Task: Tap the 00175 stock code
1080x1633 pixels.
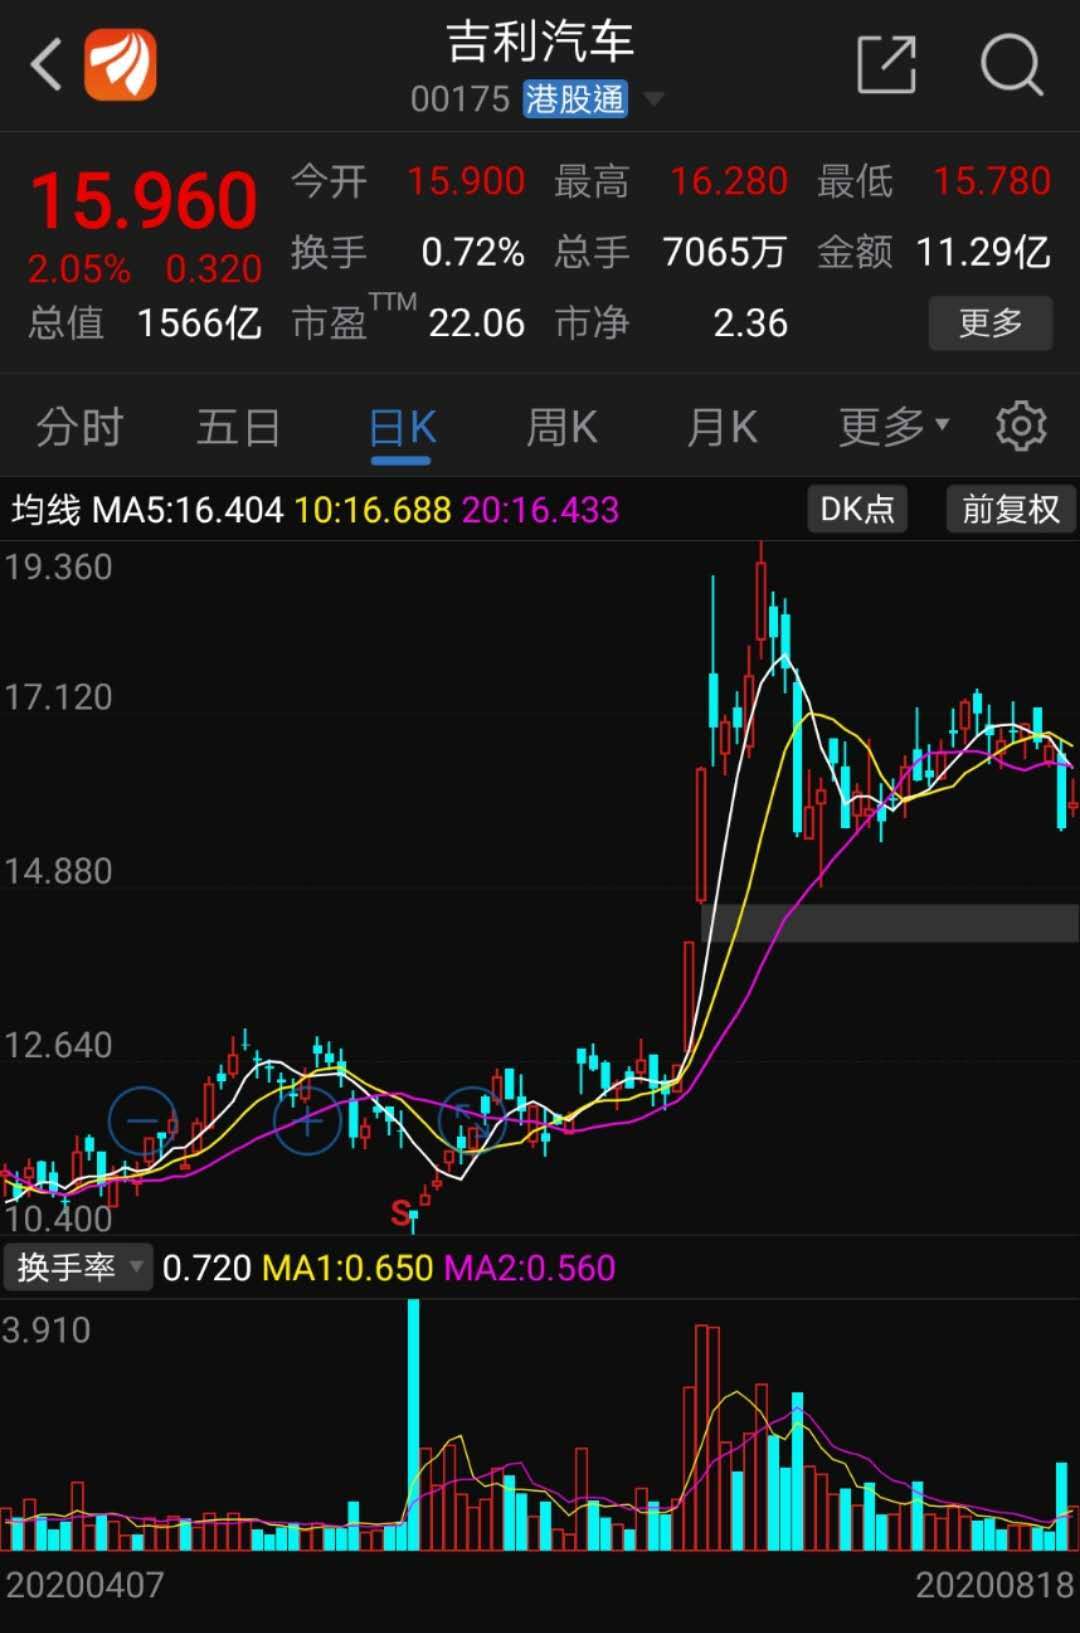Action: pyautogui.click(x=460, y=99)
